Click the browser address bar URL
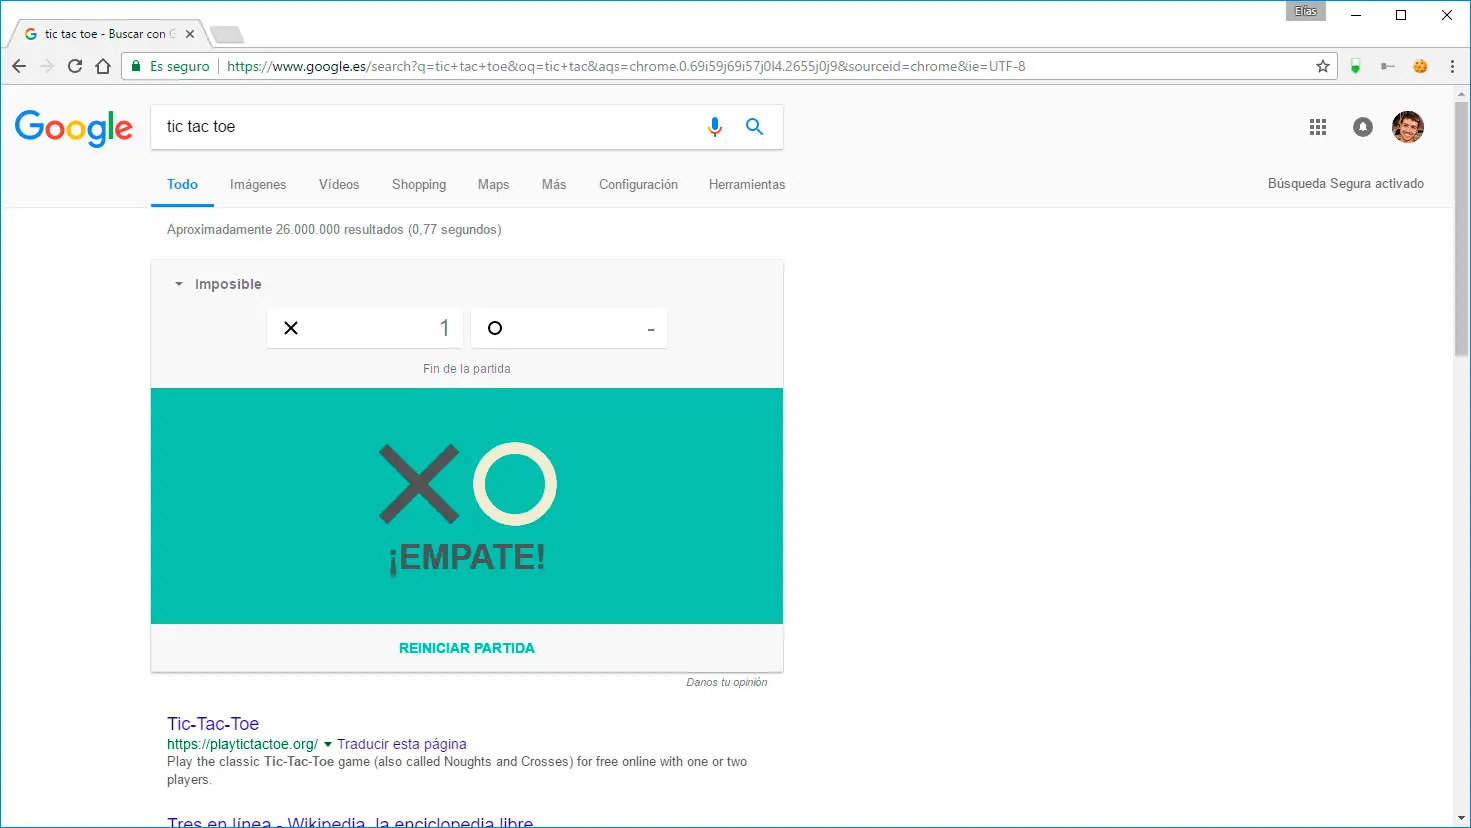 tap(626, 66)
